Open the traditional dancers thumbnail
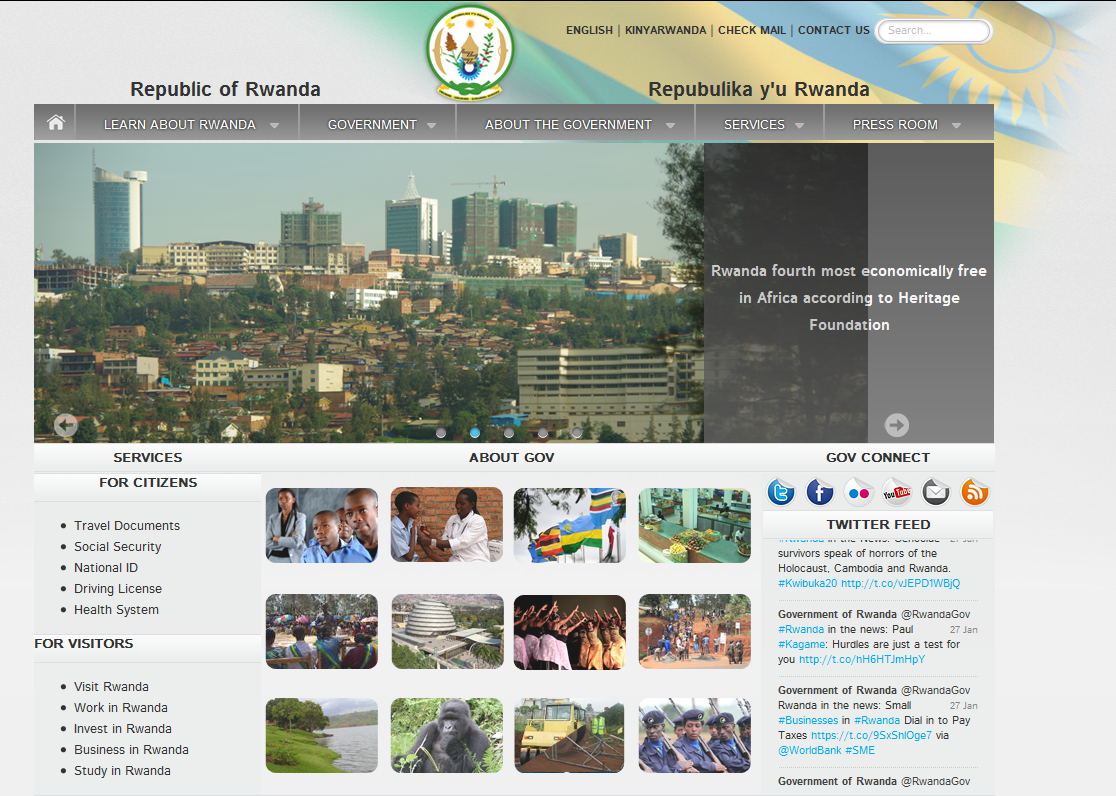1116x796 pixels. [x=569, y=632]
